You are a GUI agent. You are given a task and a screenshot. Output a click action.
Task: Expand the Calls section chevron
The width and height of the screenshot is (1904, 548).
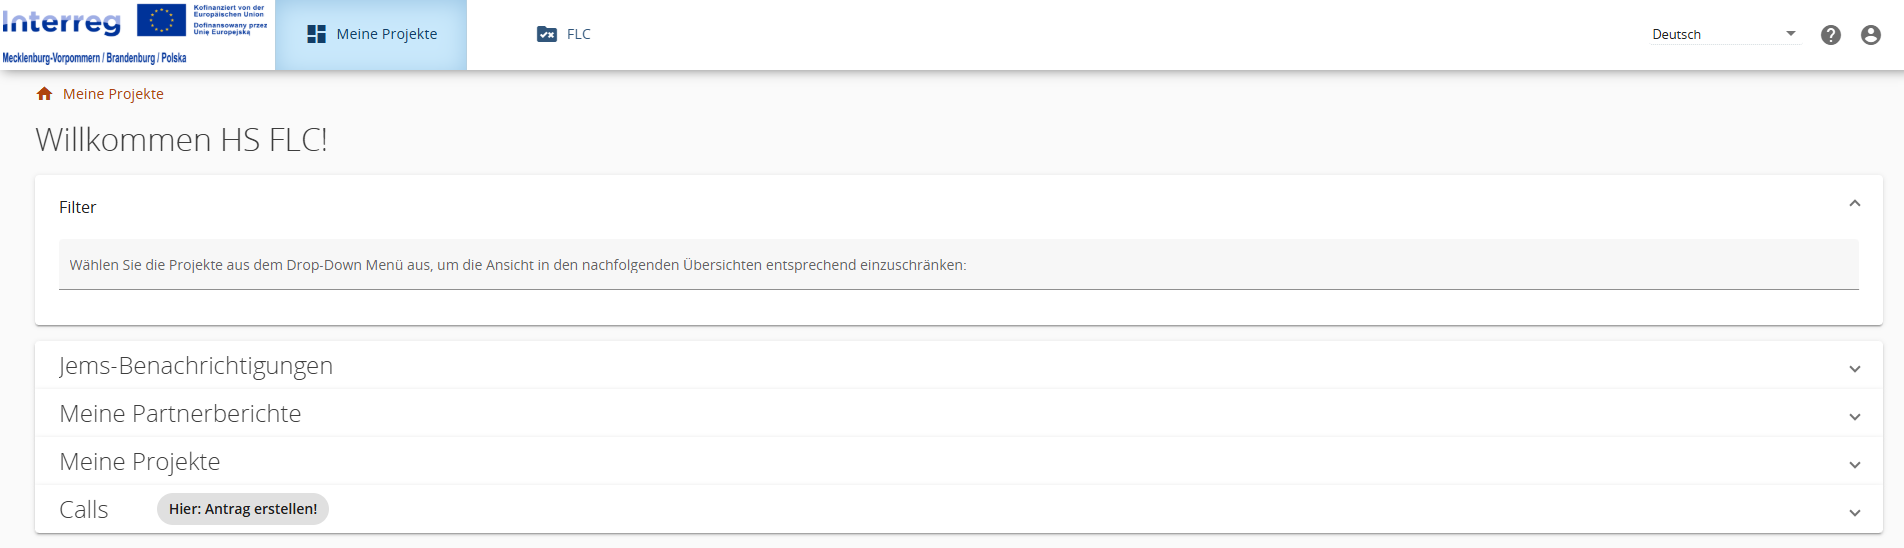[x=1854, y=512]
